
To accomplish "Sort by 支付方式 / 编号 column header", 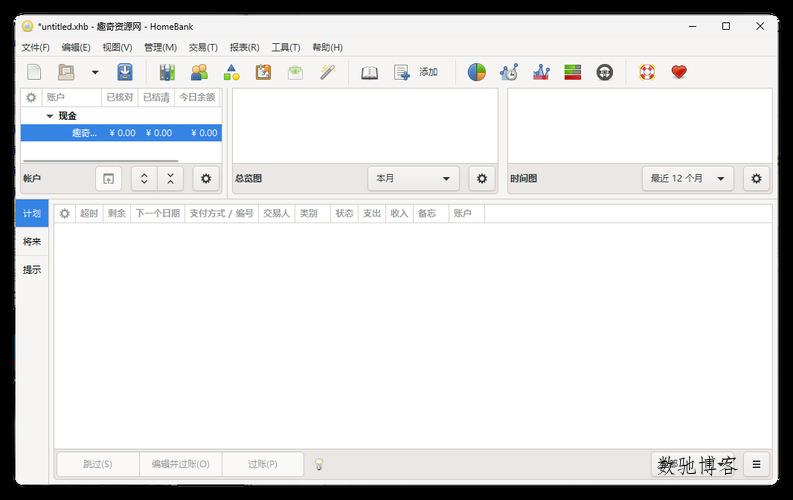I will click(222, 213).
